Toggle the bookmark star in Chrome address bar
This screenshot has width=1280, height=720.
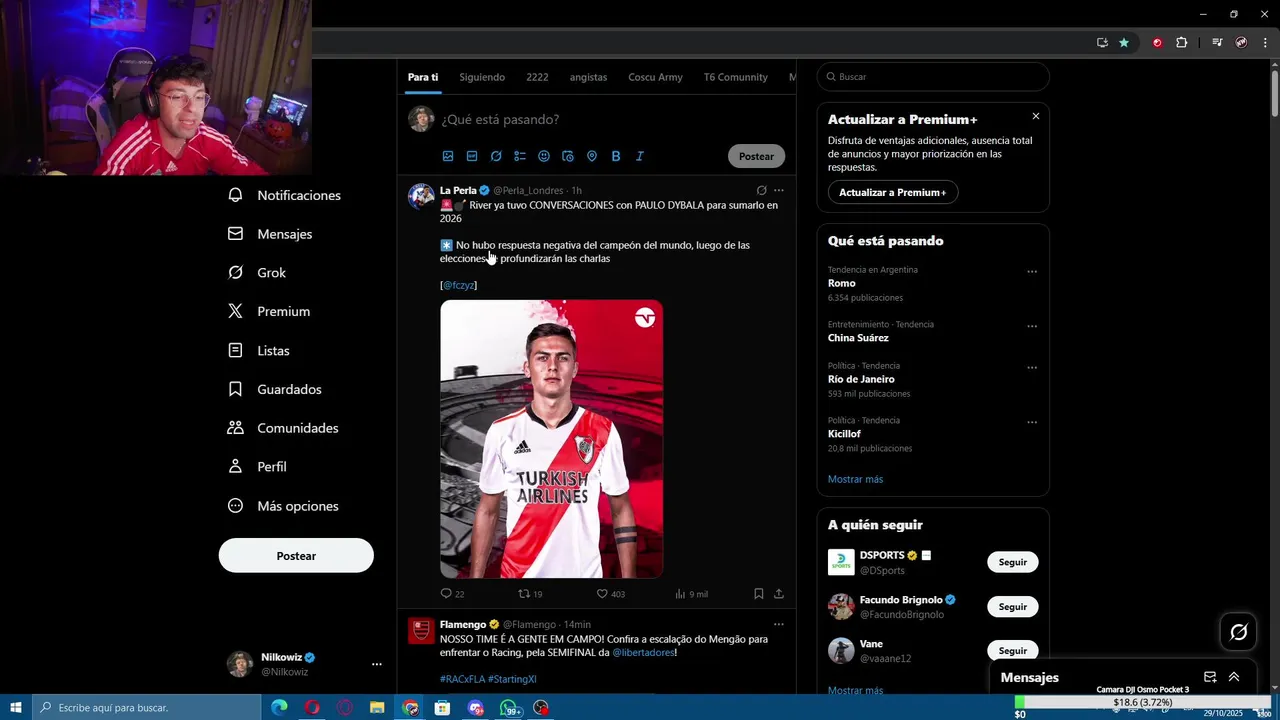(x=1124, y=42)
